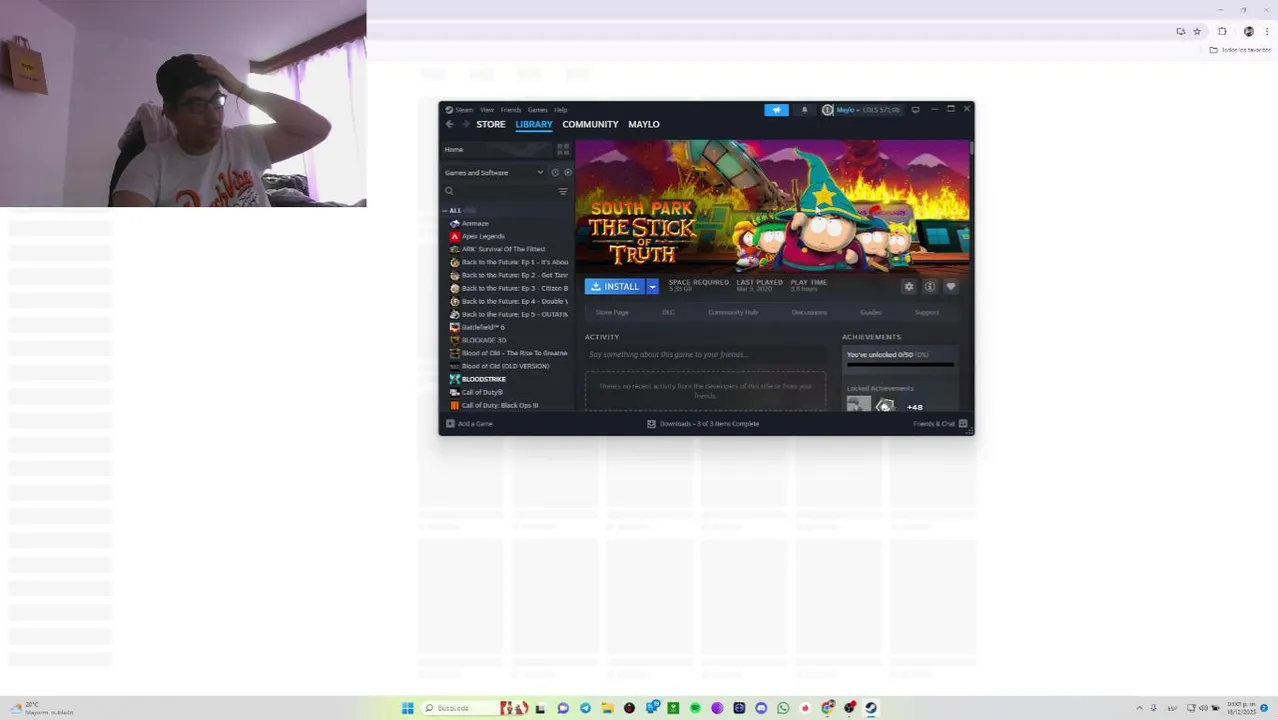Click the +48 locked achievements count

tap(914, 407)
